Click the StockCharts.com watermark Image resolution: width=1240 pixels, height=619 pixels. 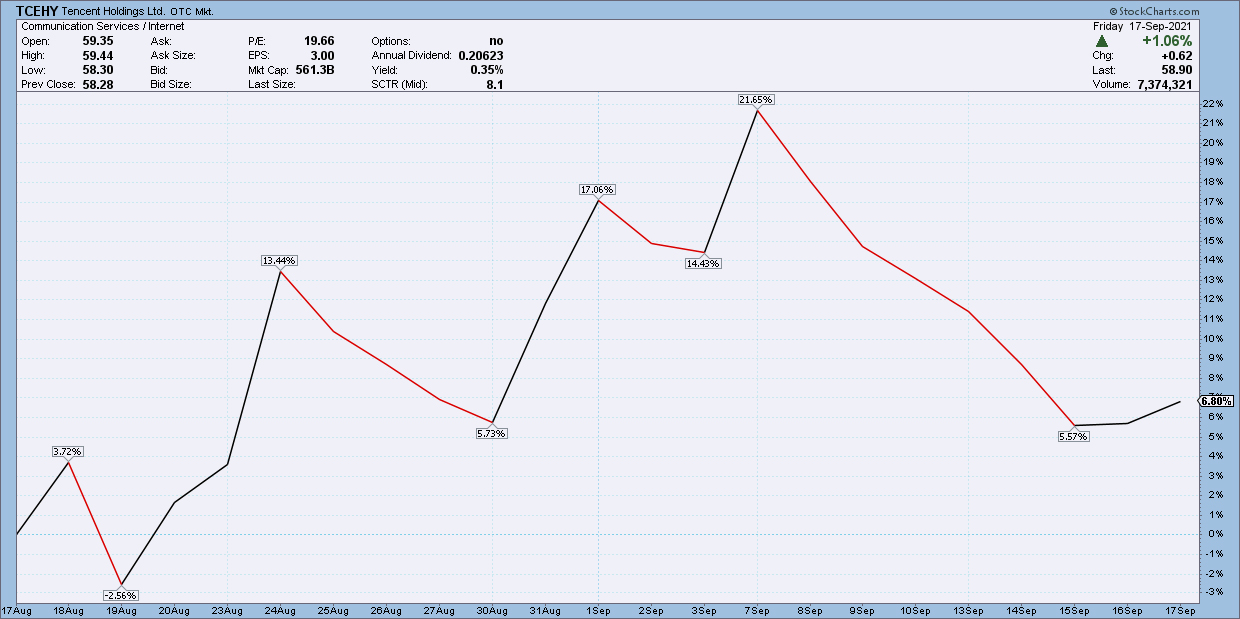[x=1188, y=11]
